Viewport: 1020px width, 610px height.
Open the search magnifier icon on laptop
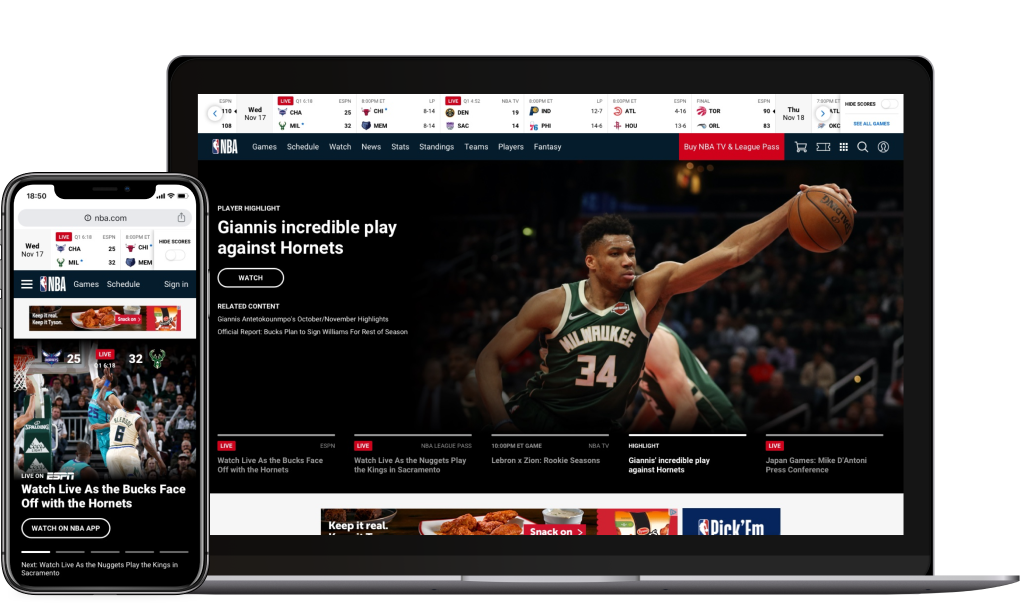click(863, 147)
